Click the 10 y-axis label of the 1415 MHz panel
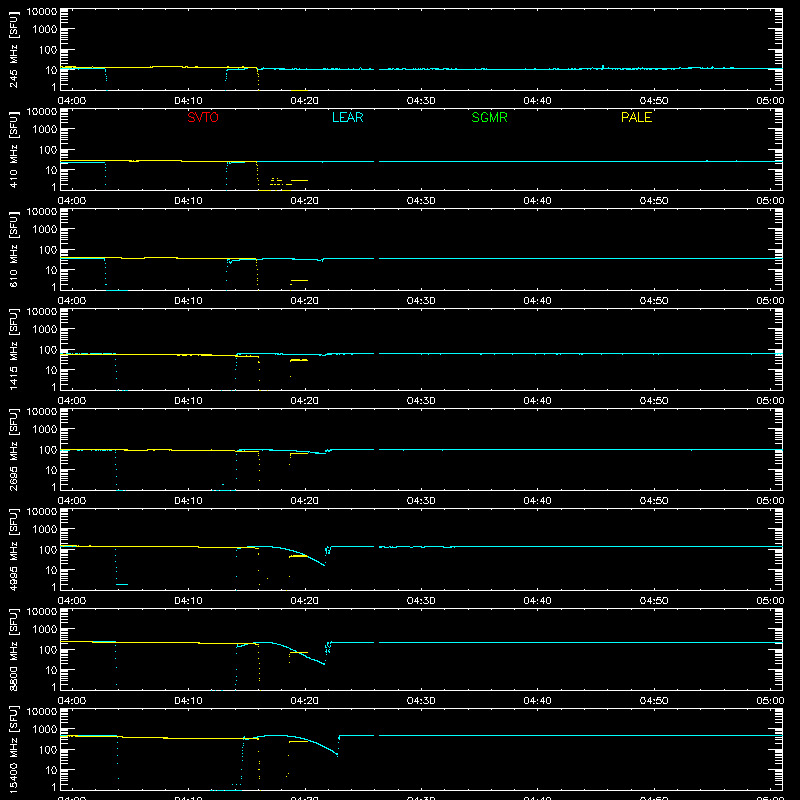This screenshot has height=800, width=800. pyautogui.click(x=51, y=370)
